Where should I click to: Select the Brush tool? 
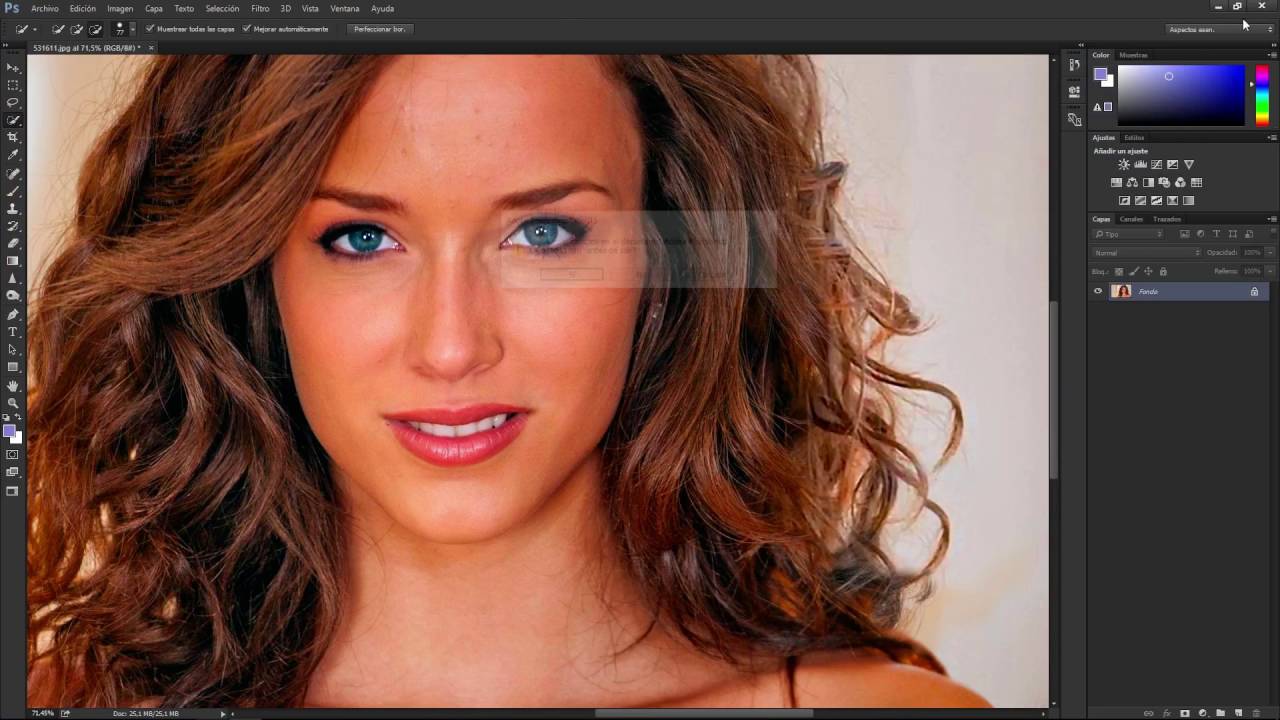pyautogui.click(x=13, y=190)
